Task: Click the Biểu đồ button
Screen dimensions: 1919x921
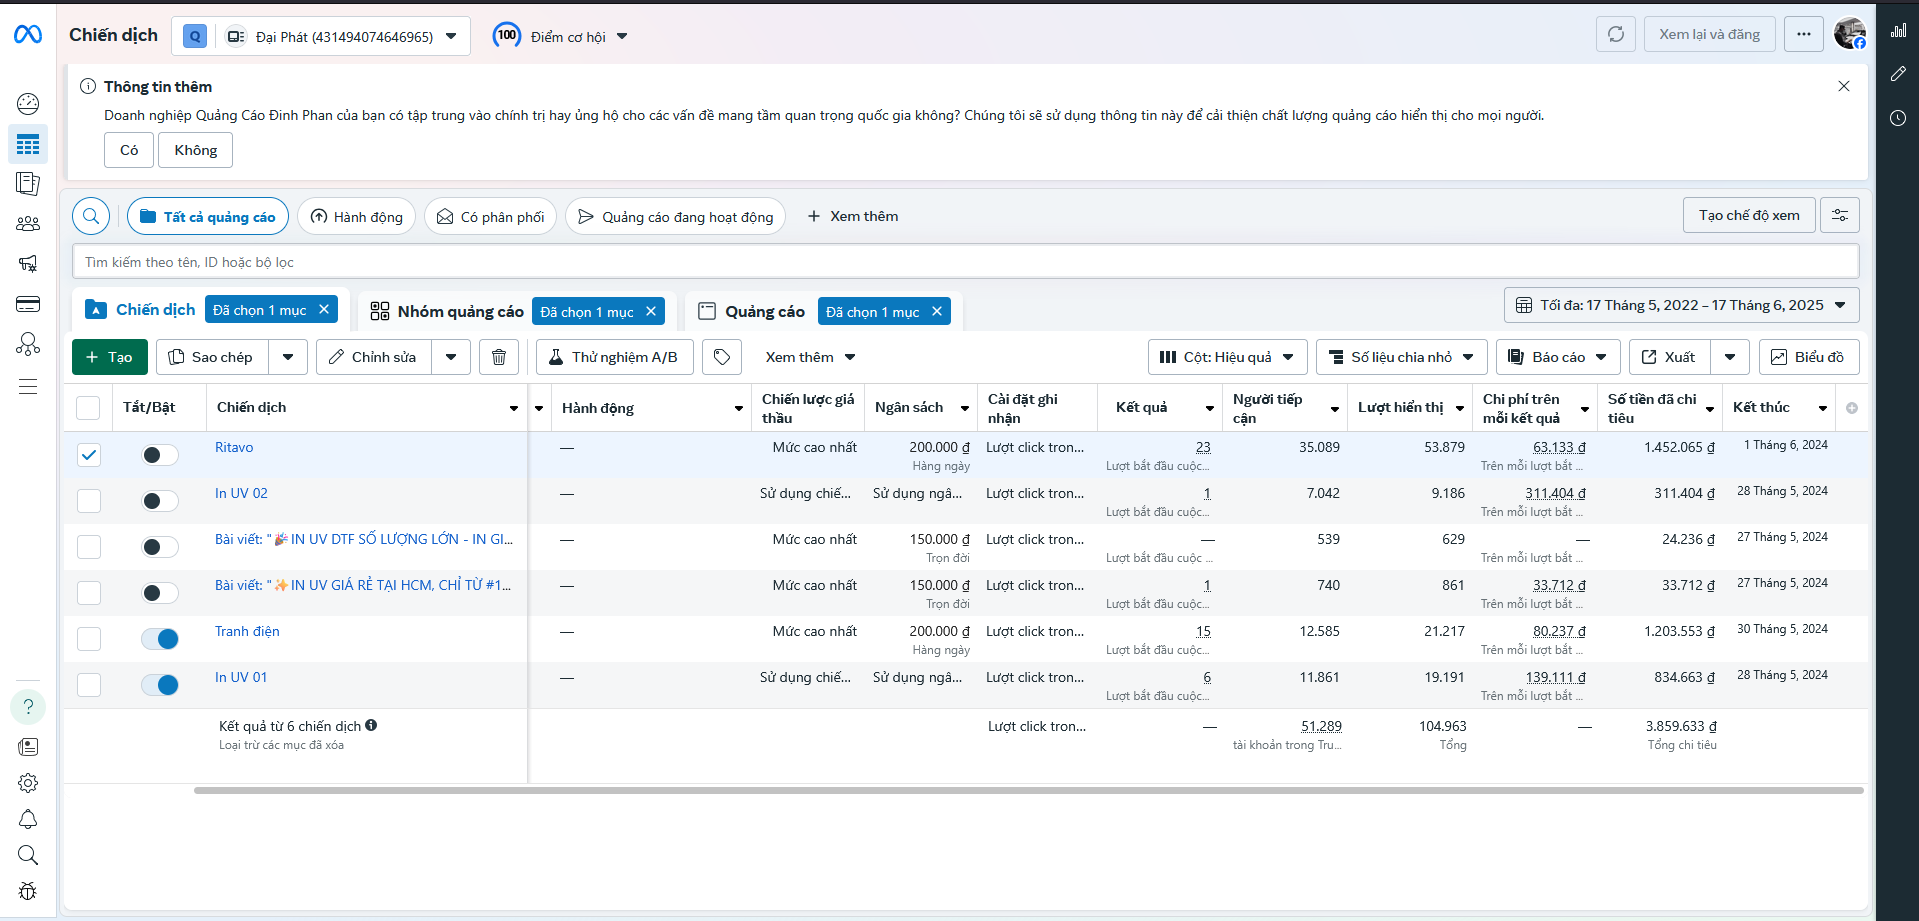Action: [1809, 357]
